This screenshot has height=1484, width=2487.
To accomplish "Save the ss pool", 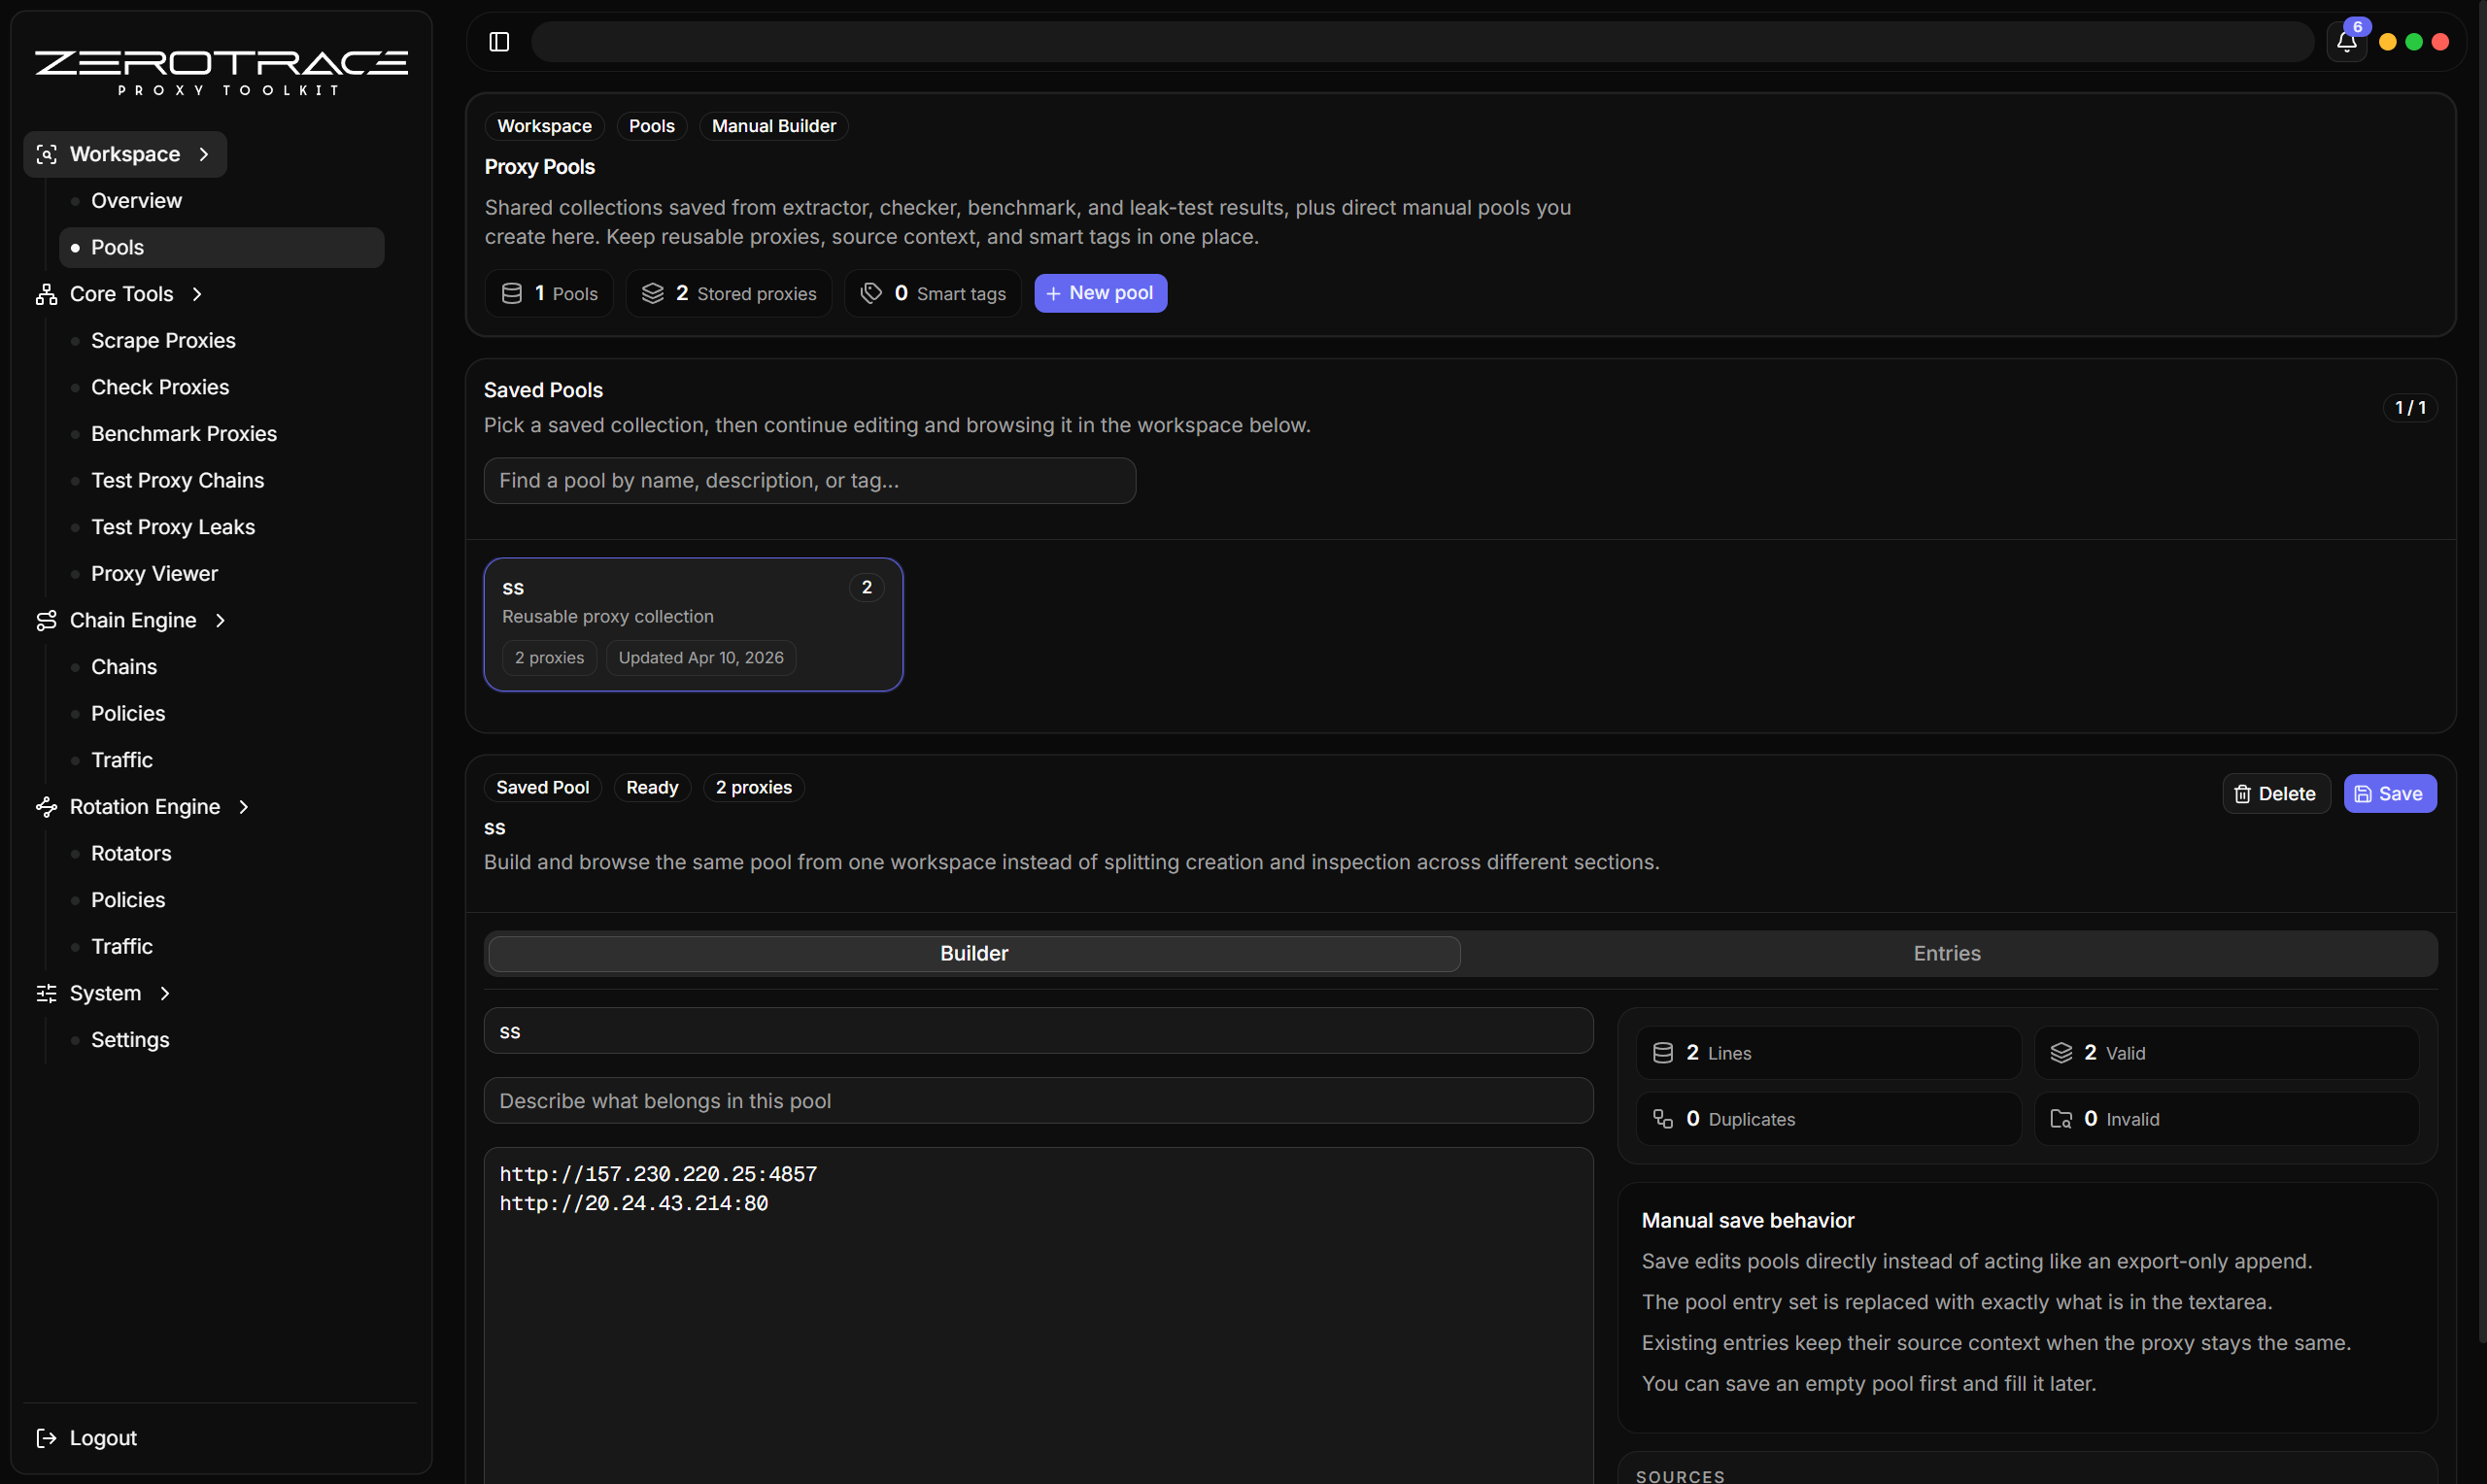I will (x=2389, y=794).
